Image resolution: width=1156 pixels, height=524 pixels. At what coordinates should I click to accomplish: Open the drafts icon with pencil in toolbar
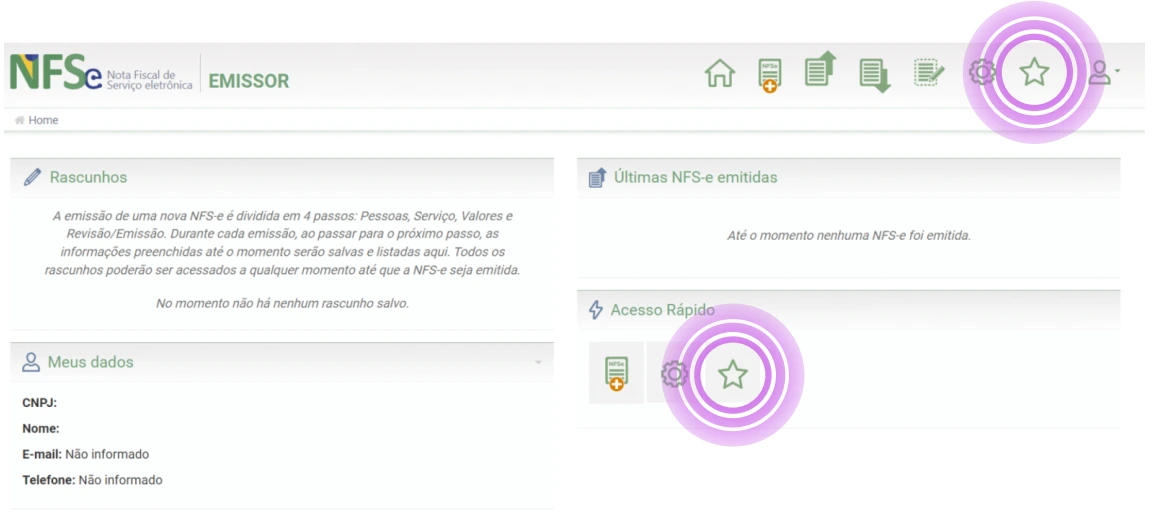coord(929,73)
